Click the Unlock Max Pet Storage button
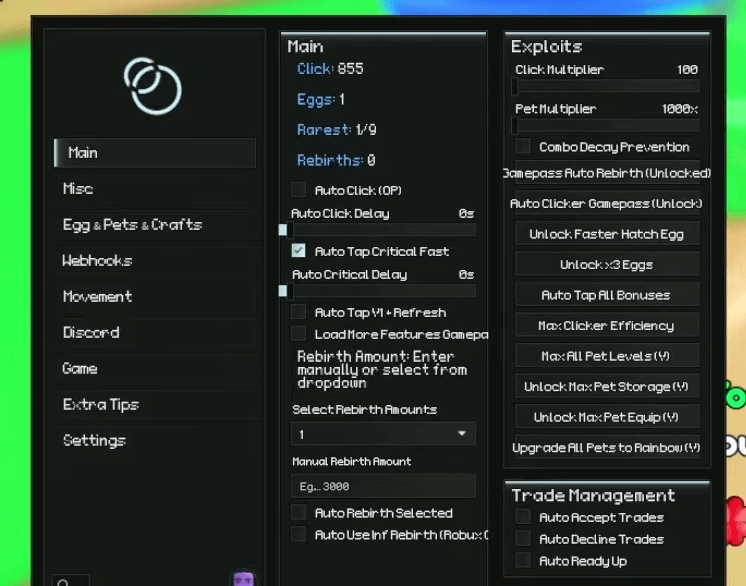746x586 pixels. click(607, 386)
